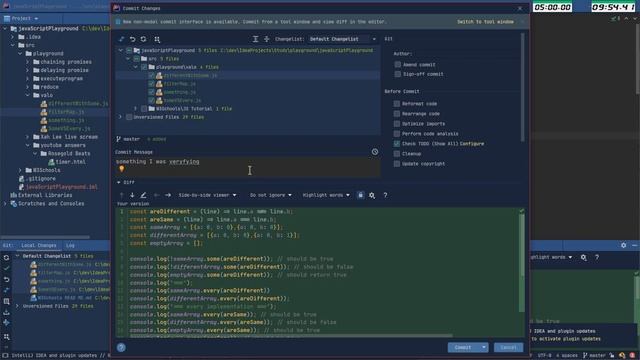Expand all changes tree nodes
Viewport: 640px width, 360px height.
coord(256,39)
